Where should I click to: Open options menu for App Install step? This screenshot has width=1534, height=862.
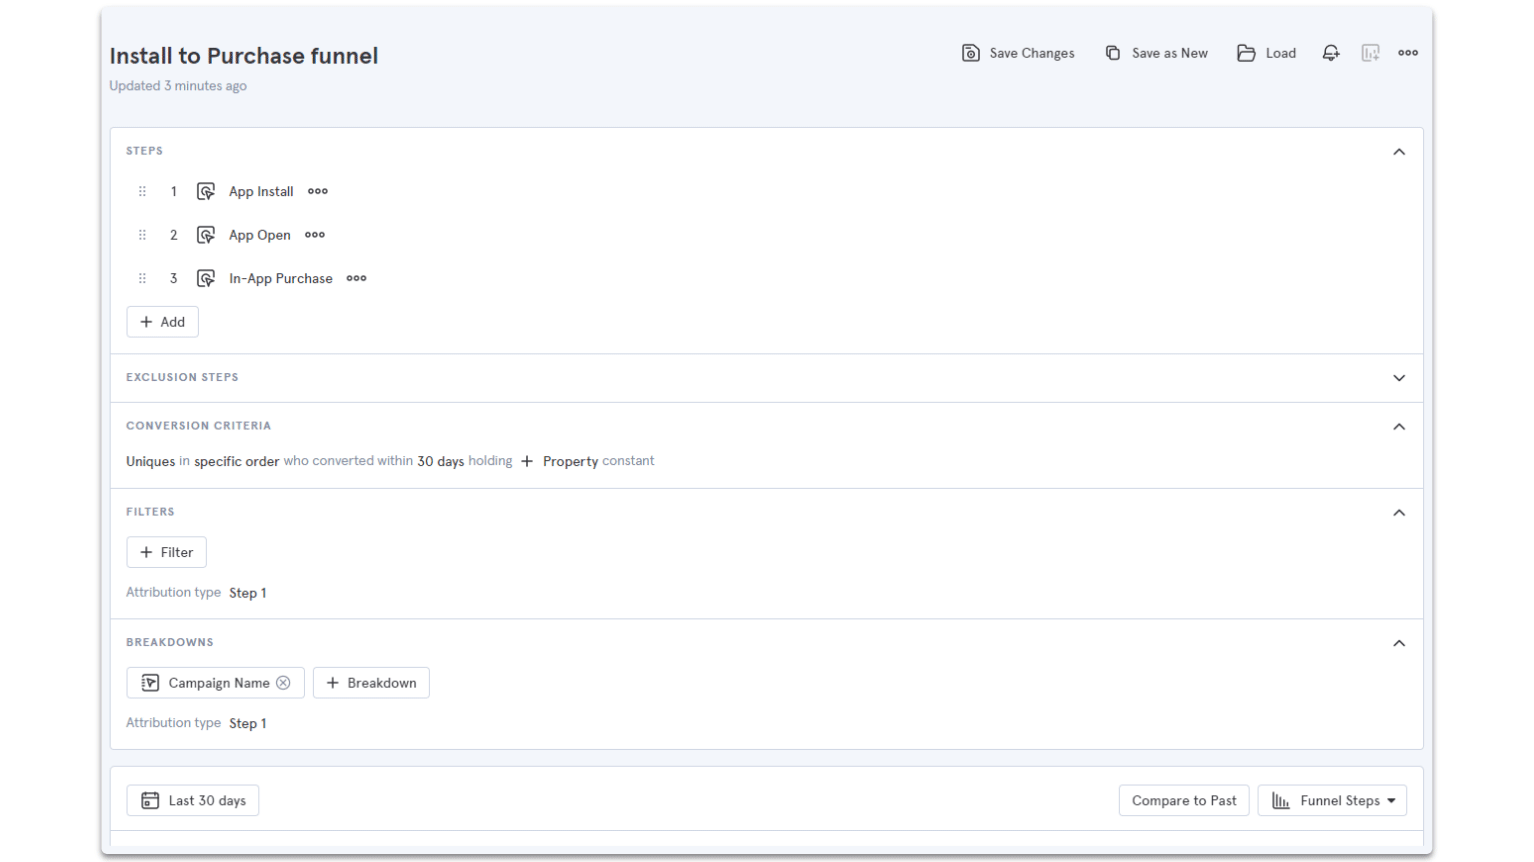point(318,191)
